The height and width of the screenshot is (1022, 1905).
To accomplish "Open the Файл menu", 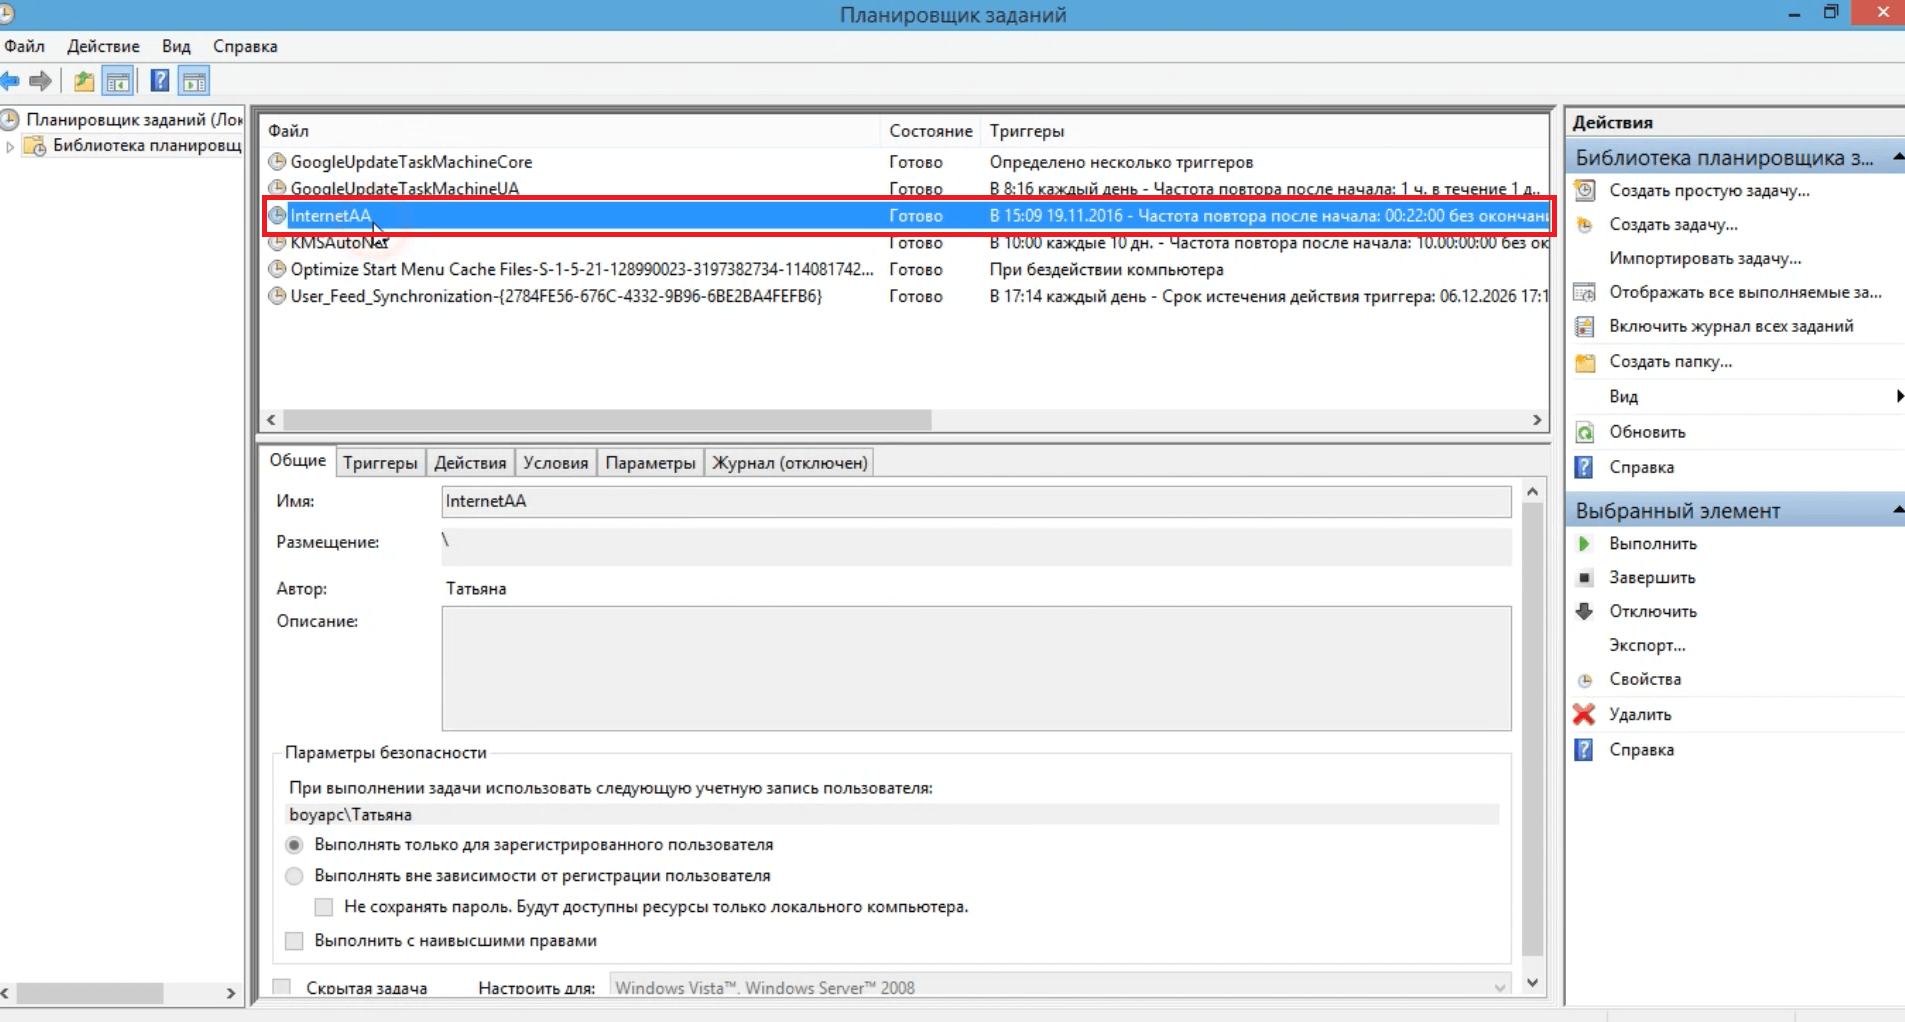I will coord(24,46).
